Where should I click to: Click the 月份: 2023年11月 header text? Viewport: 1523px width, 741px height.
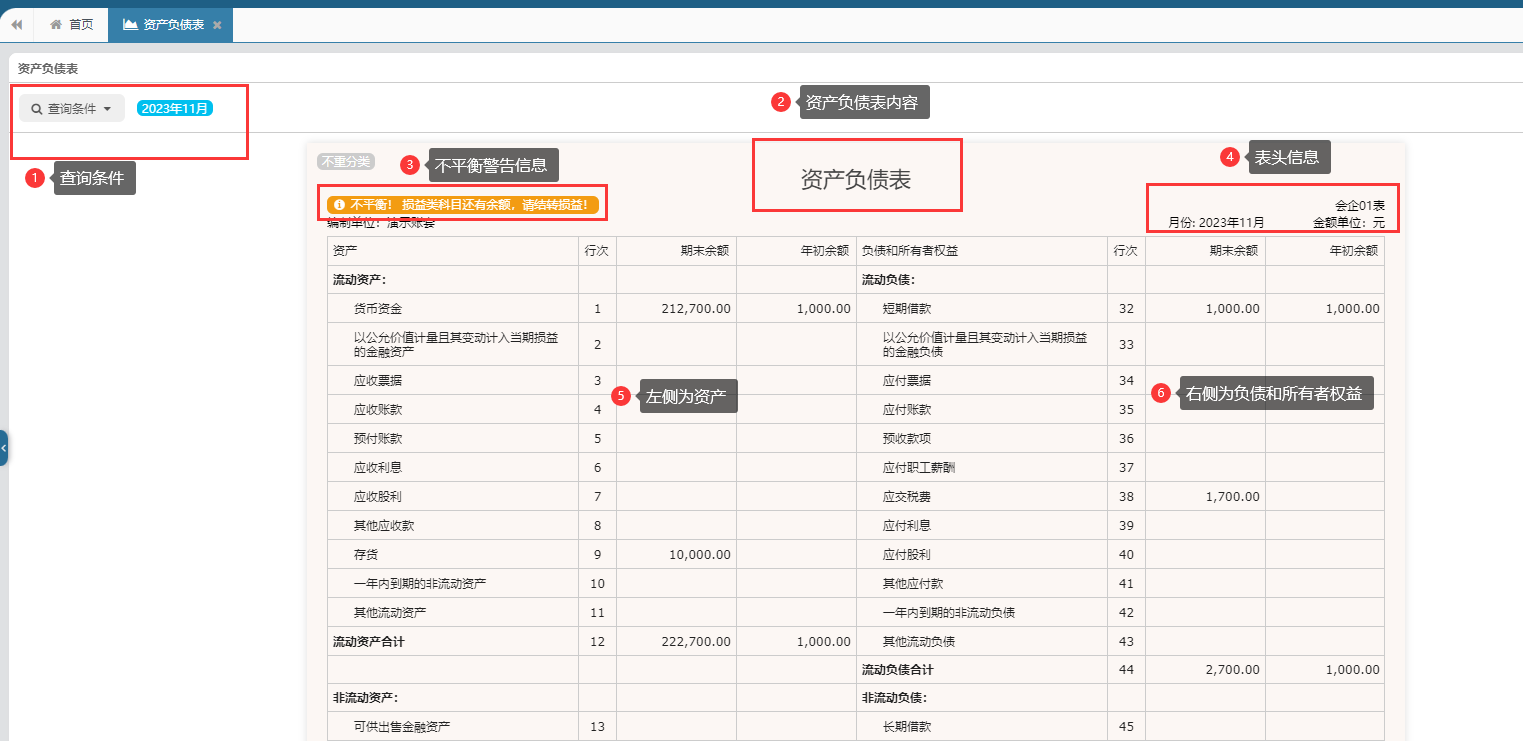[x=1216, y=222]
